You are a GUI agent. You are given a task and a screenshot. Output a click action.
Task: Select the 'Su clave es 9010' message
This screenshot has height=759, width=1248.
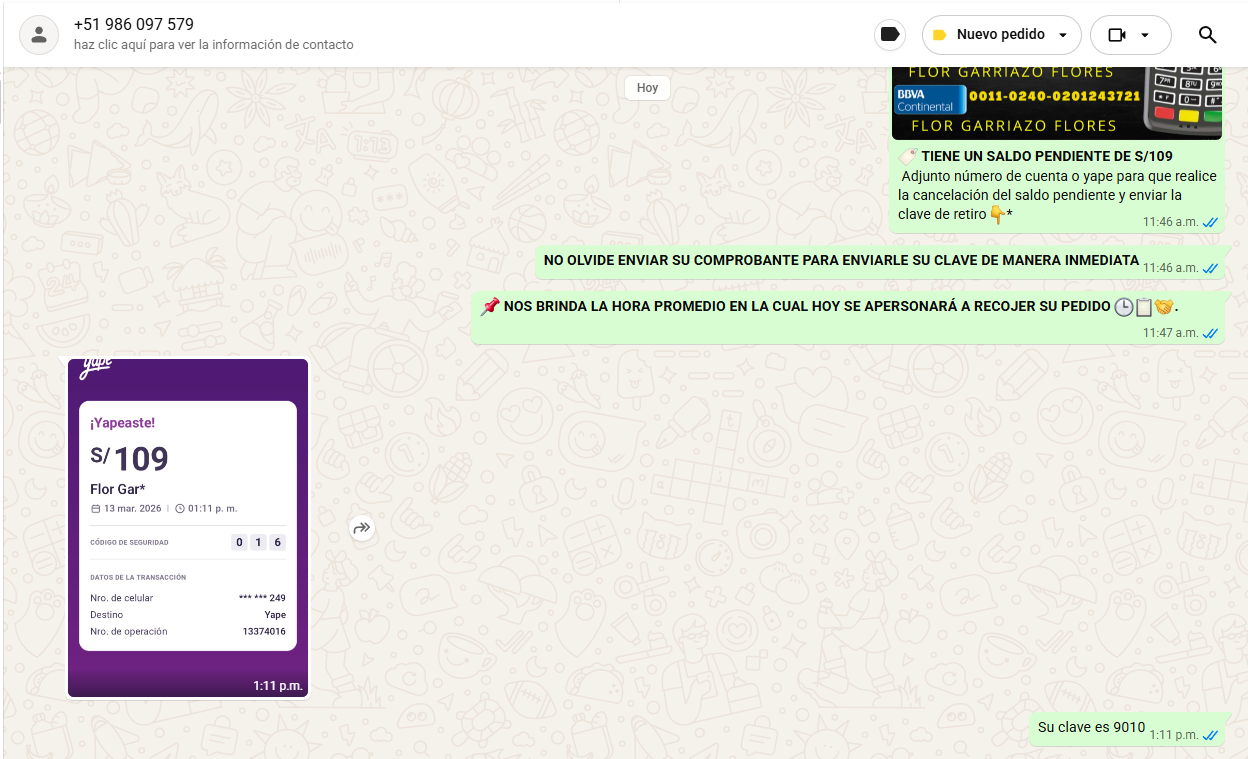pos(1091,728)
